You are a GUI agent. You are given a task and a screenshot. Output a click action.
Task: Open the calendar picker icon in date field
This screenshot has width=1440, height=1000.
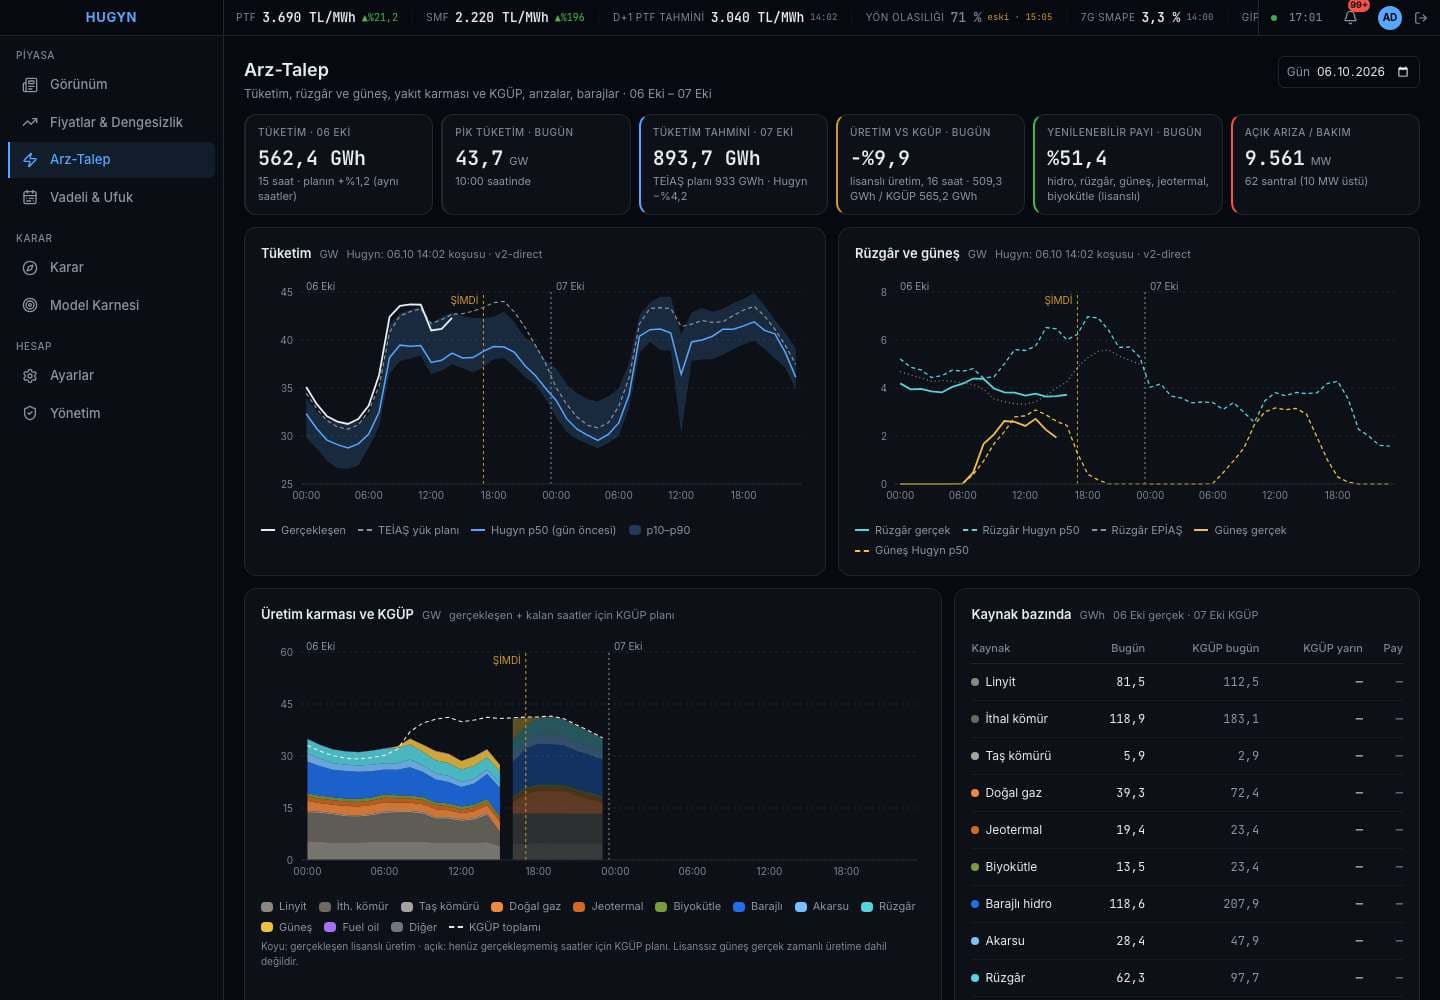pyautogui.click(x=1402, y=72)
